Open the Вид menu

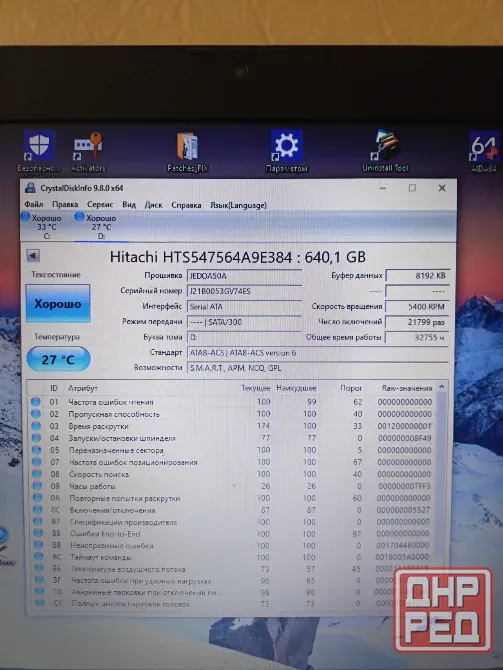(129, 205)
